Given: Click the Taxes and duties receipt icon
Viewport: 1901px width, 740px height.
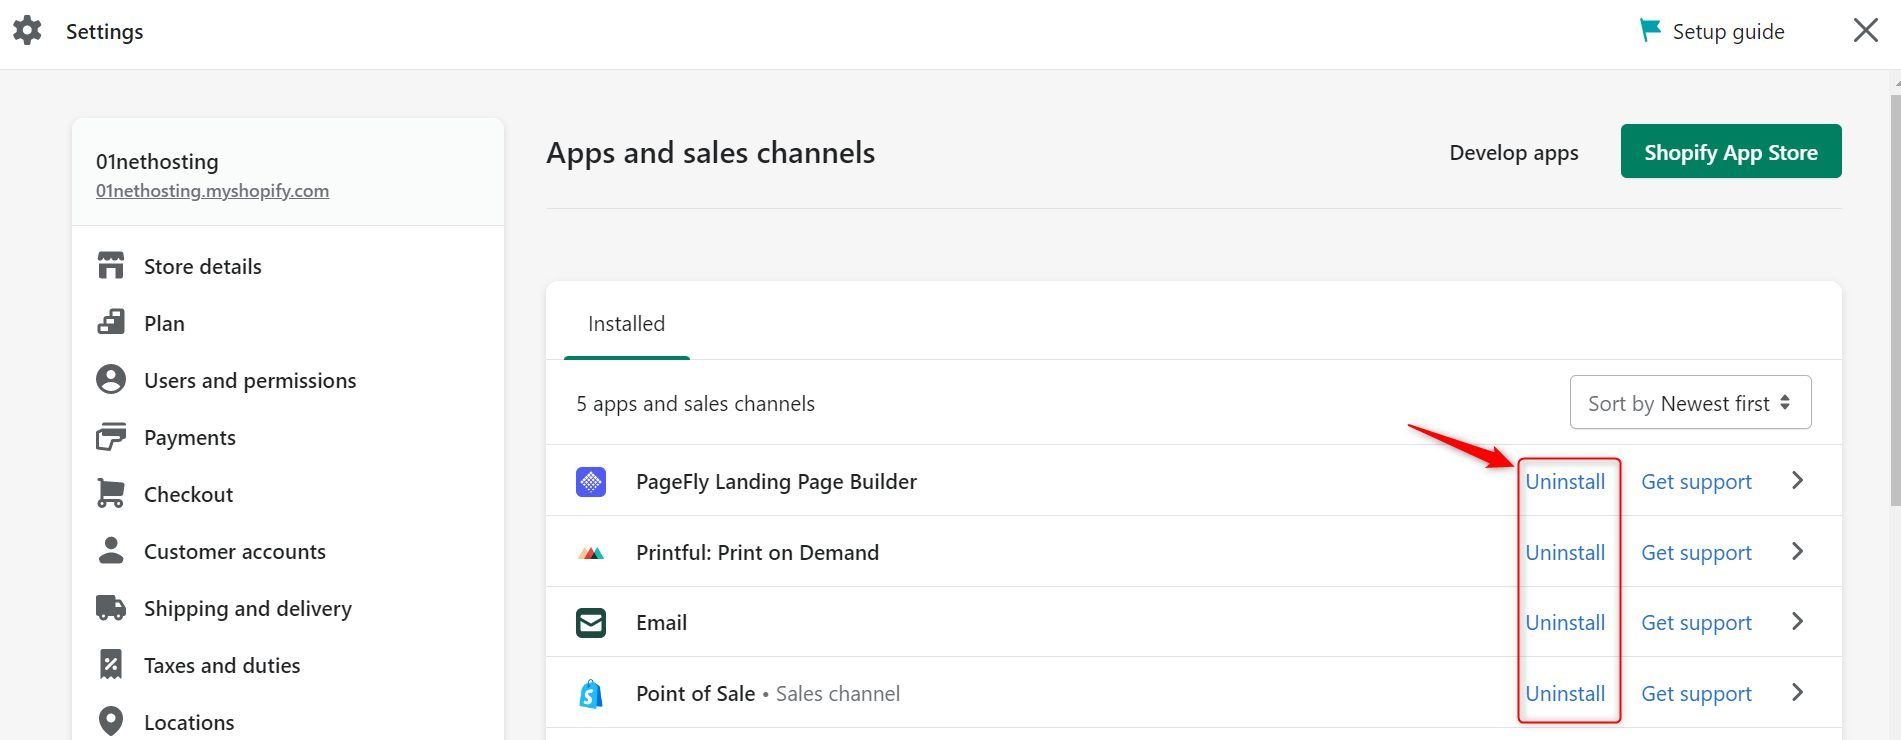Looking at the screenshot, I should click(111, 665).
